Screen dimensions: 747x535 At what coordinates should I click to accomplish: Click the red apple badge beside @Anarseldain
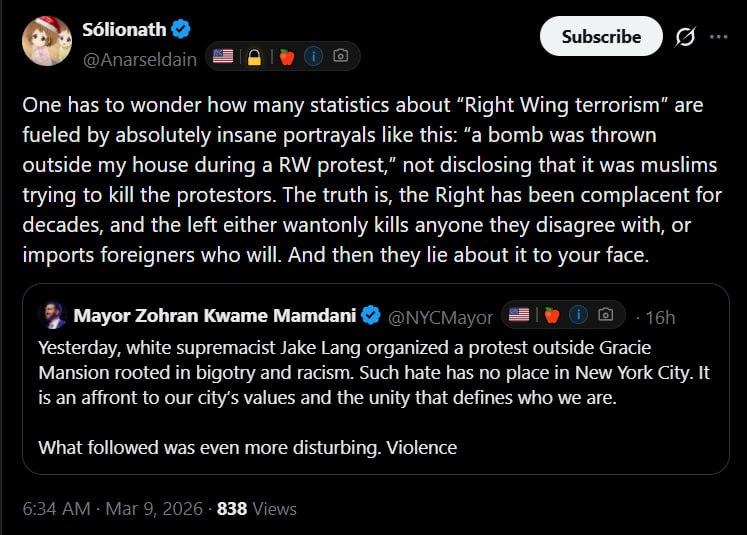(x=285, y=57)
